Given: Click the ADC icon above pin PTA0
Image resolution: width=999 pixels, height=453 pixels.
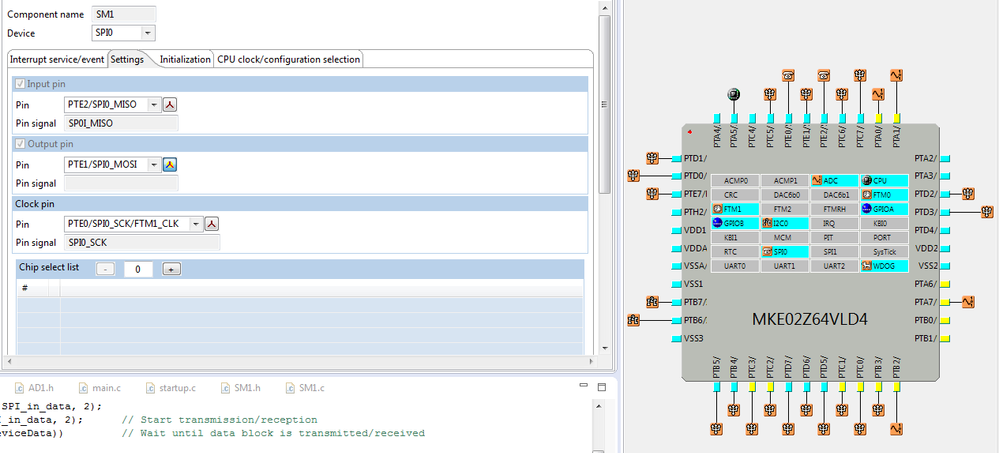Looking at the screenshot, I should pos(878,94).
